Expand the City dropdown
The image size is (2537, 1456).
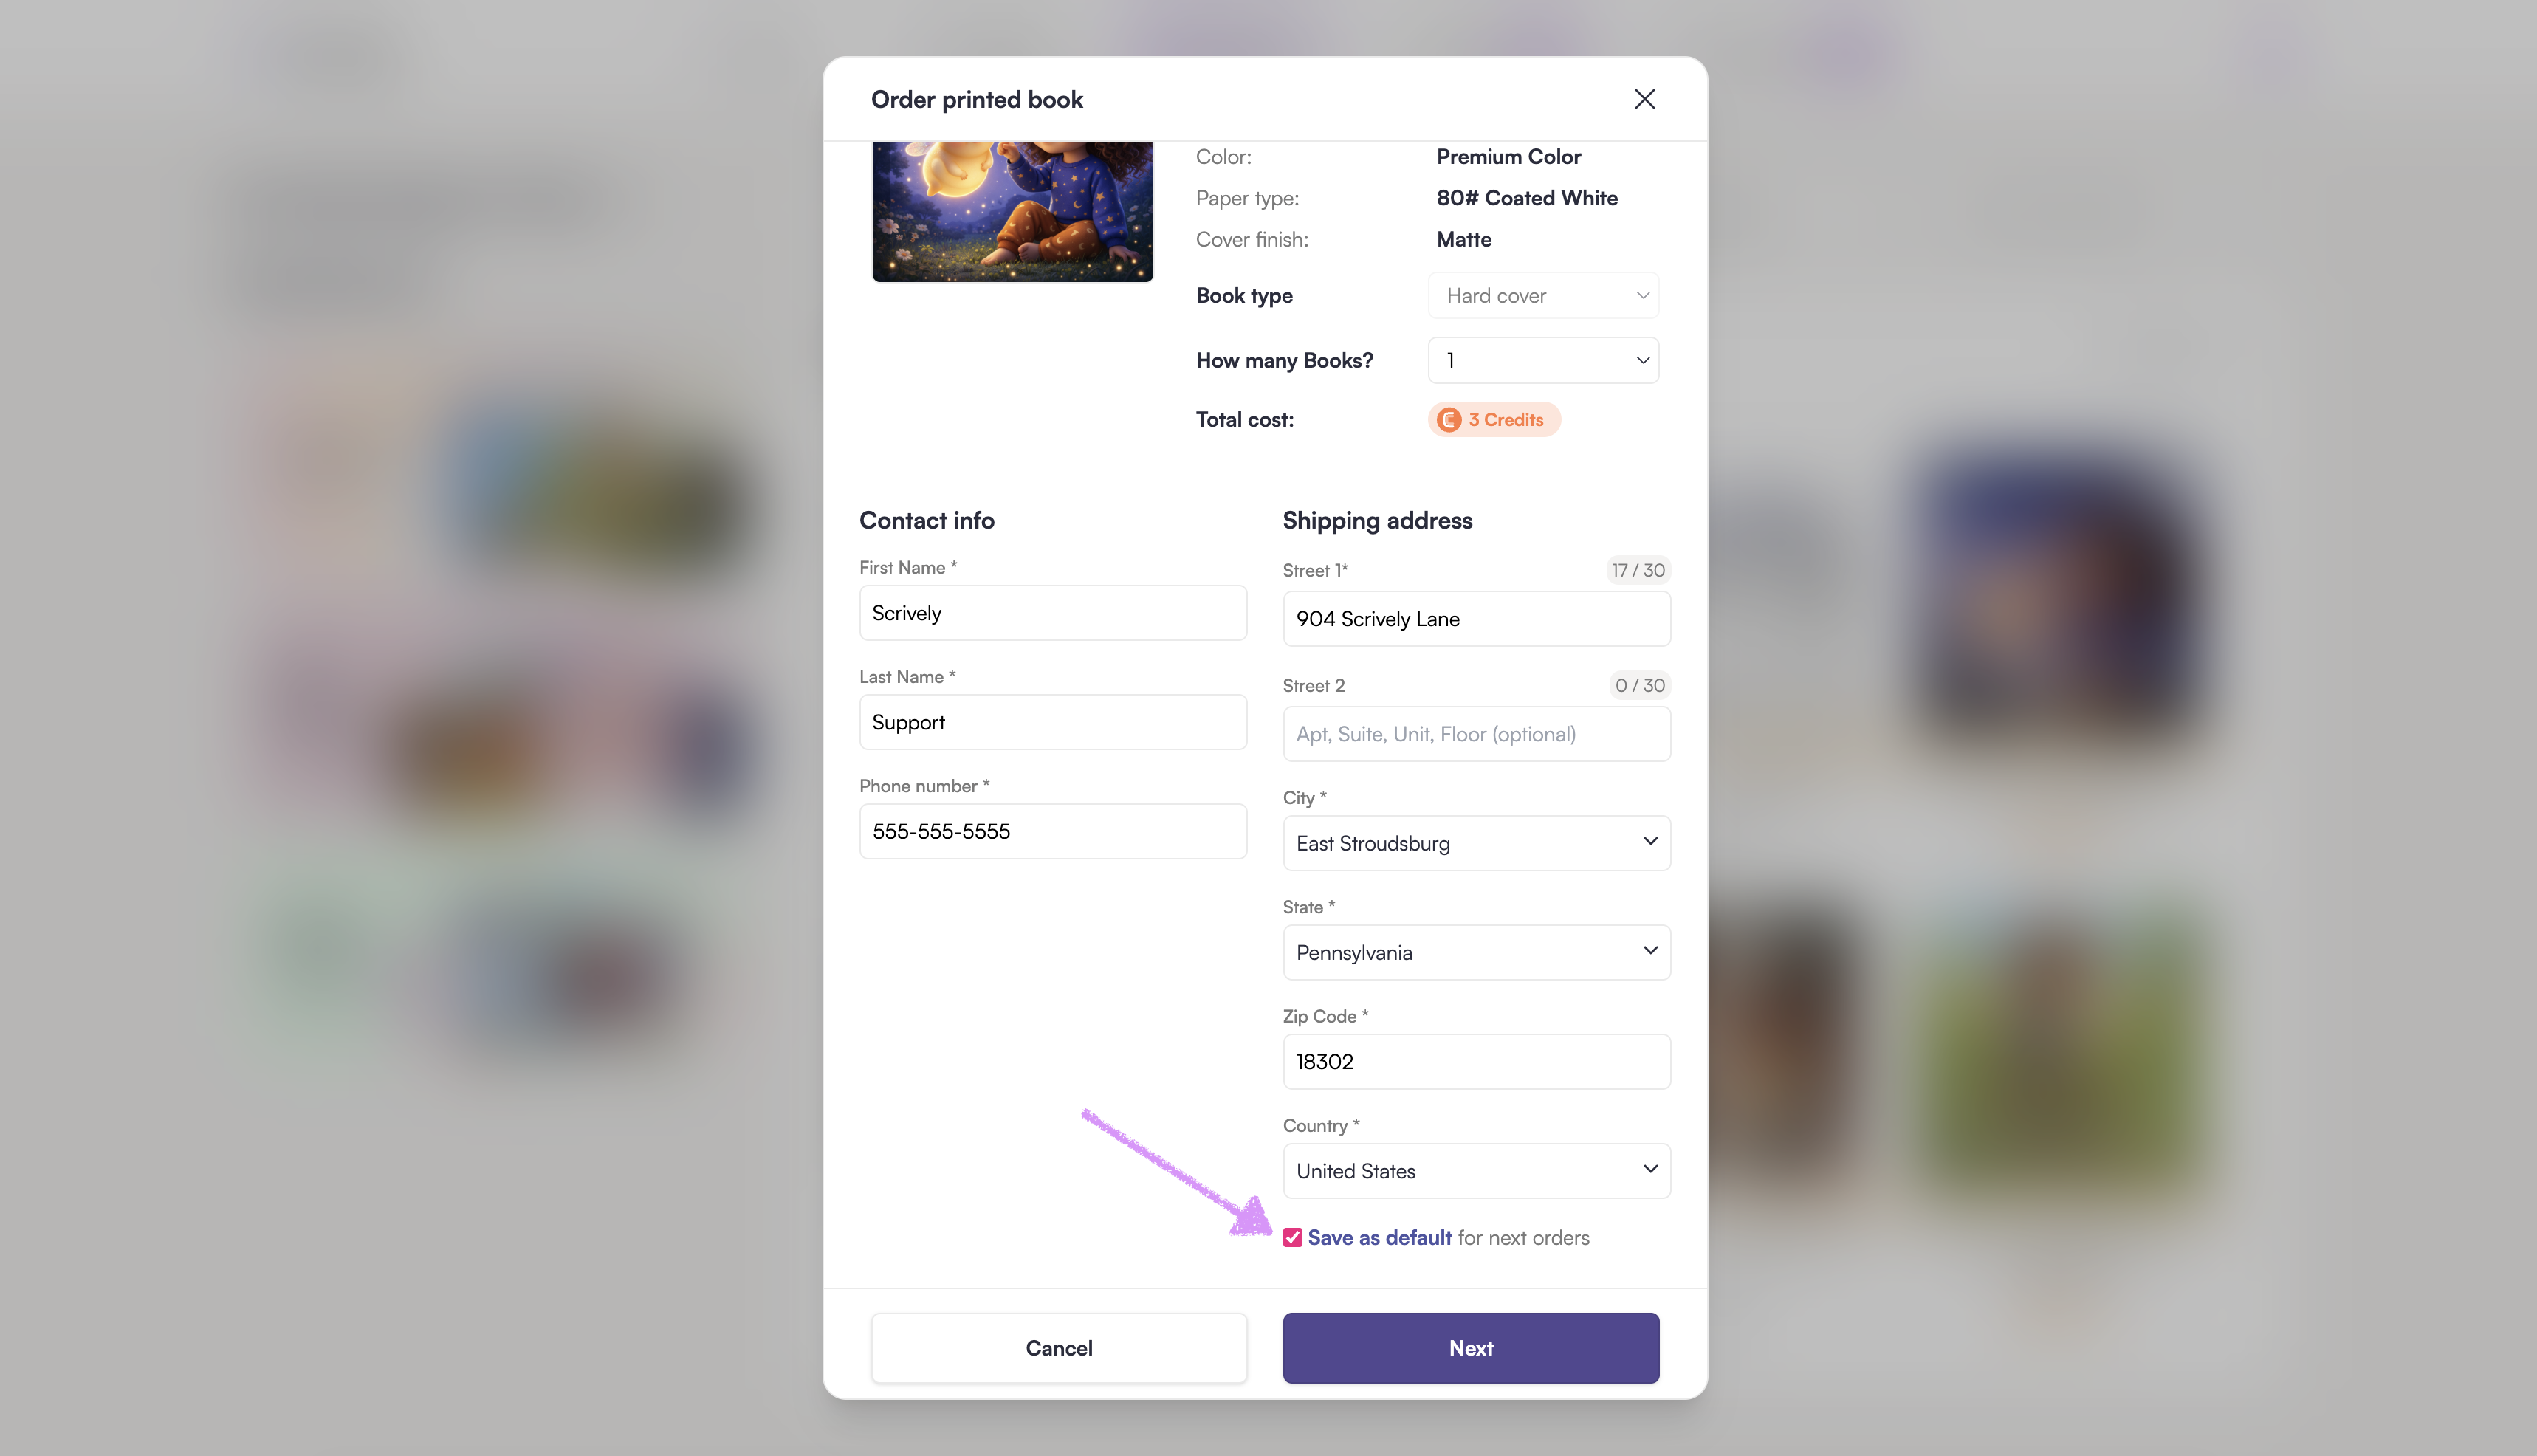coord(1476,843)
